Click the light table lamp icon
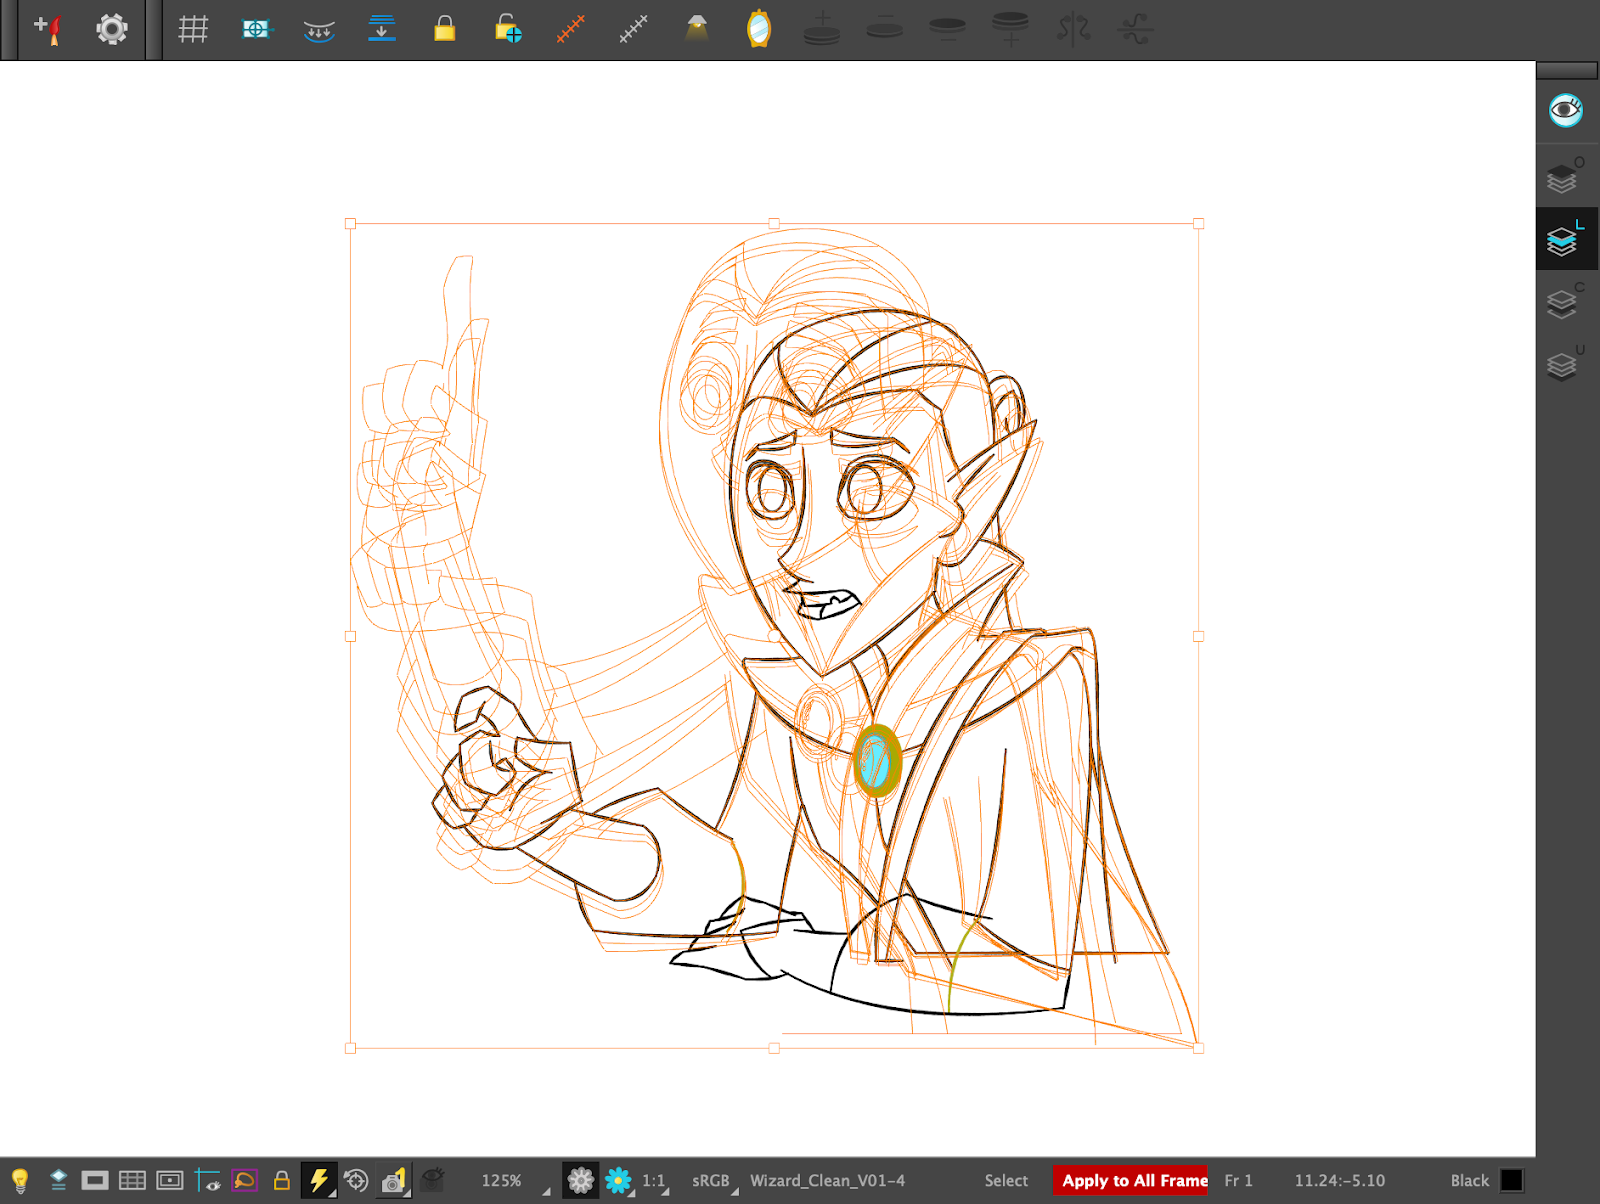The width and height of the screenshot is (1600, 1204). pyautogui.click(x=697, y=29)
